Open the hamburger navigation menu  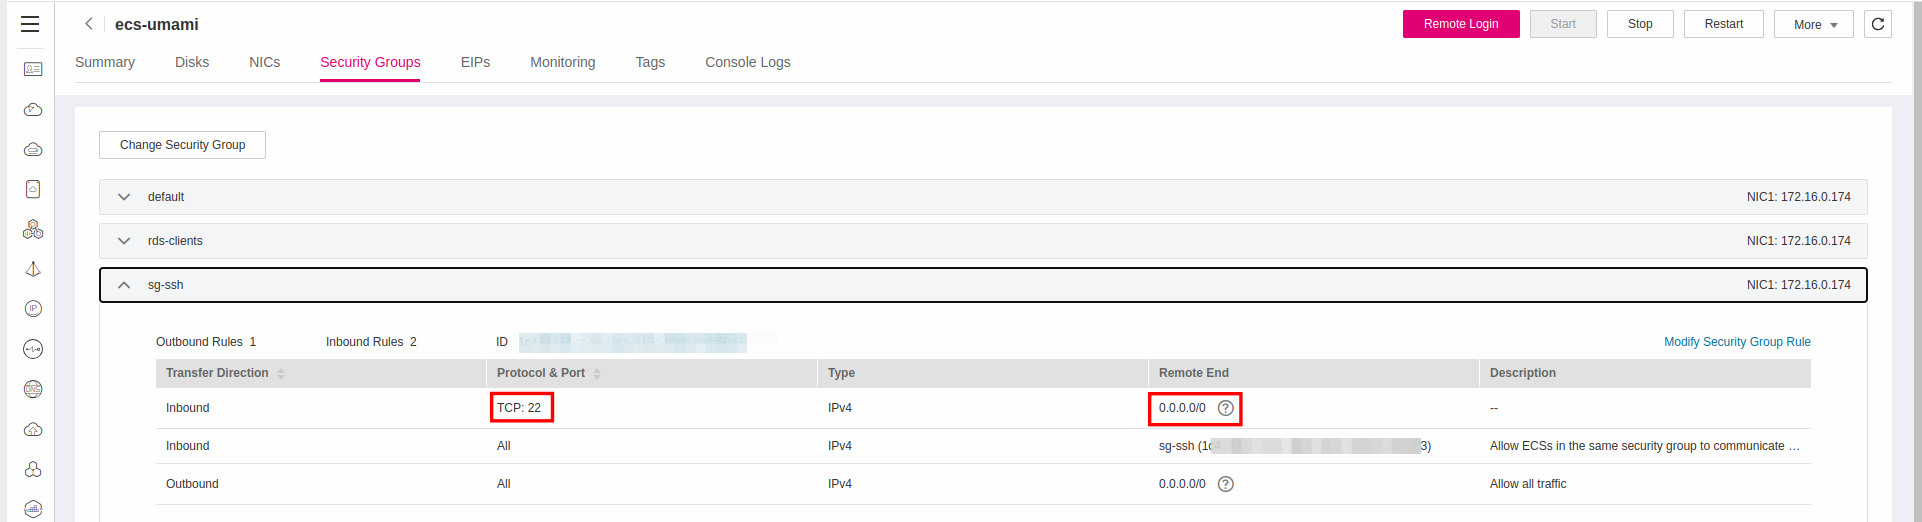click(x=30, y=24)
